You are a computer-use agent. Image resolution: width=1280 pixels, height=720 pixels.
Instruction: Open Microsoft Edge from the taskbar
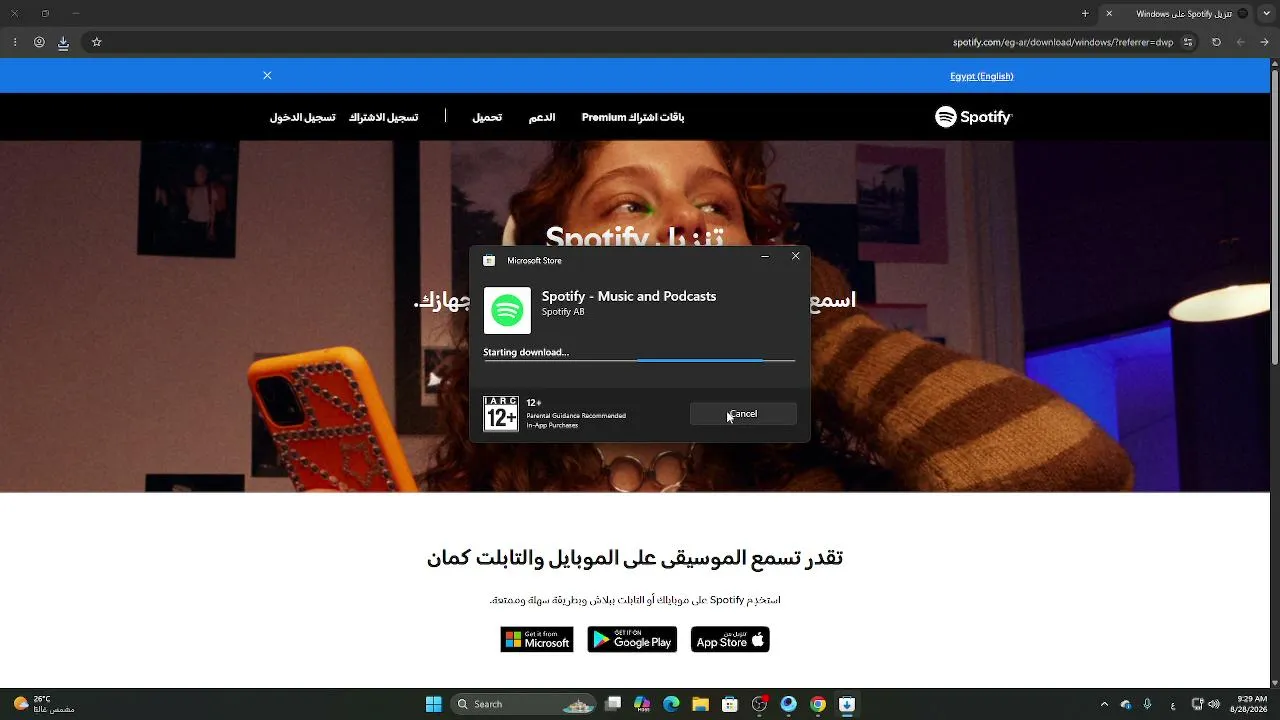(x=671, y=704)
